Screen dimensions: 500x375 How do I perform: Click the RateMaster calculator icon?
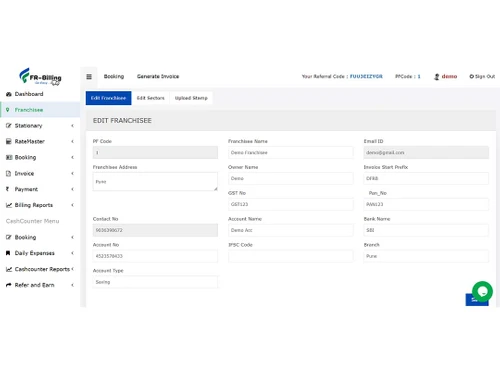click(9, 141)
